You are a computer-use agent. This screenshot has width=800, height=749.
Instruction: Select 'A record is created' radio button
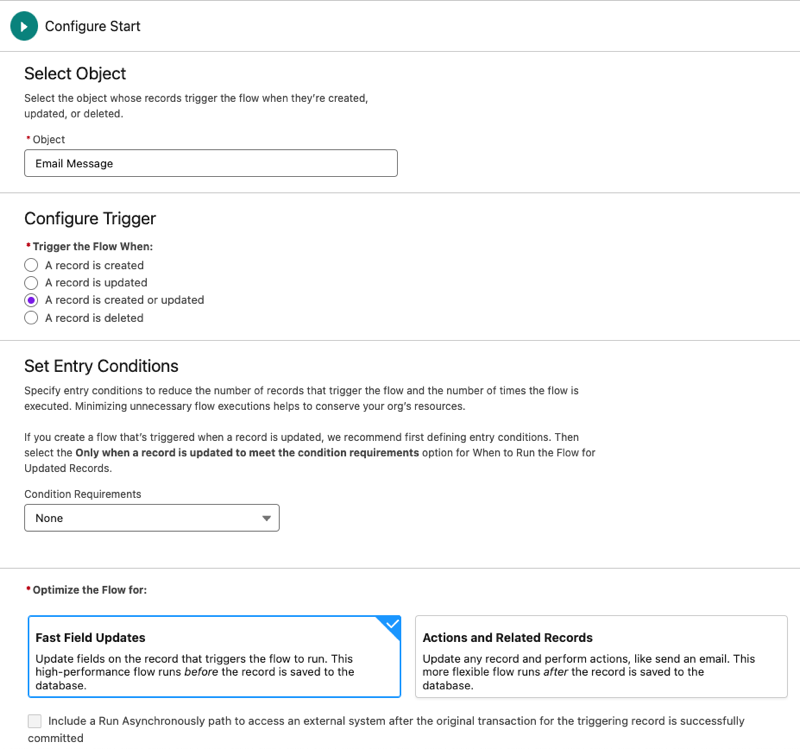[x=31, y=265]
